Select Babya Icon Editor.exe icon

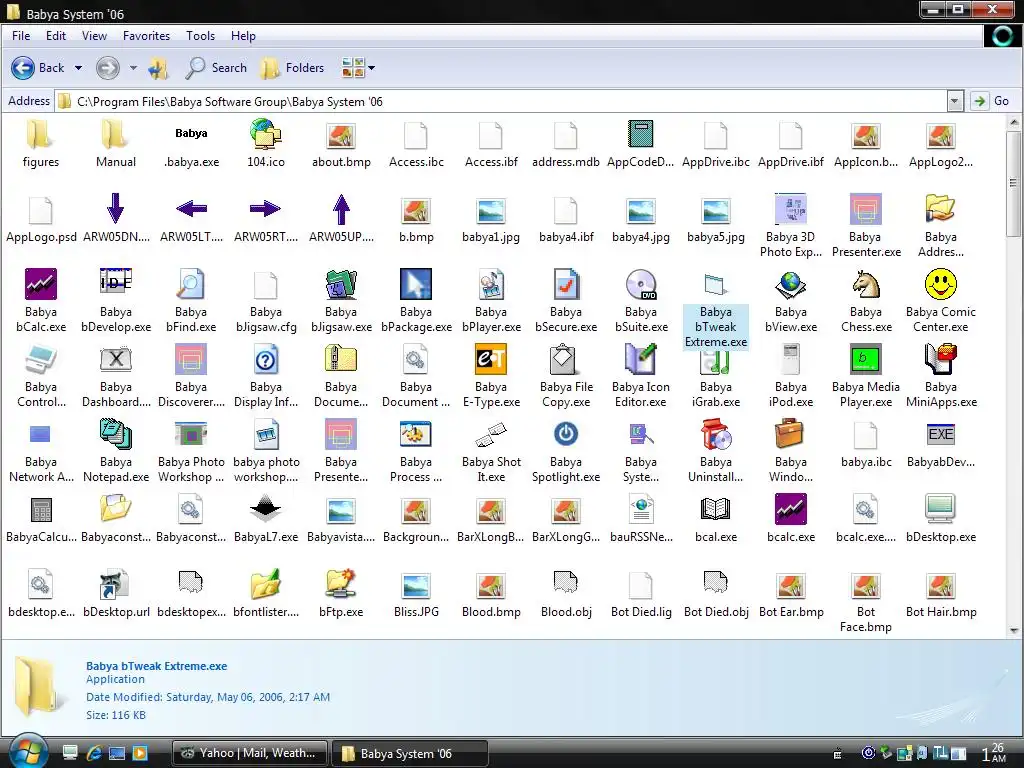641,359
